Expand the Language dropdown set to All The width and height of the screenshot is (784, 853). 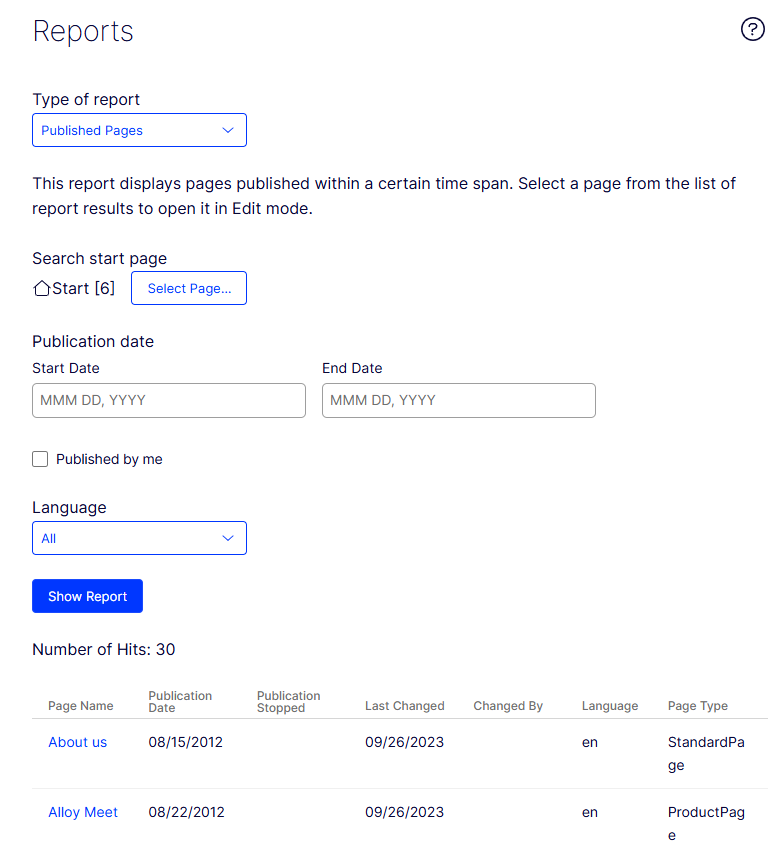139,538
